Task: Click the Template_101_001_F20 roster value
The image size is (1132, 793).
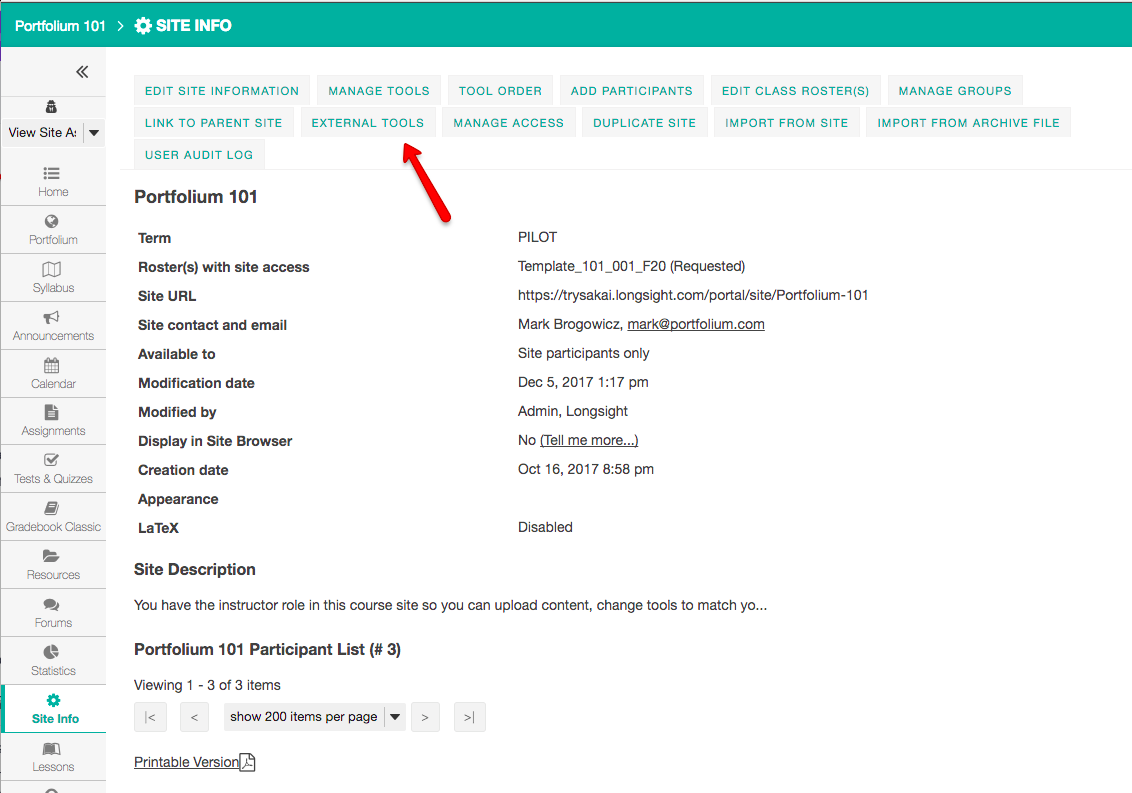Action: click(631, 266)
